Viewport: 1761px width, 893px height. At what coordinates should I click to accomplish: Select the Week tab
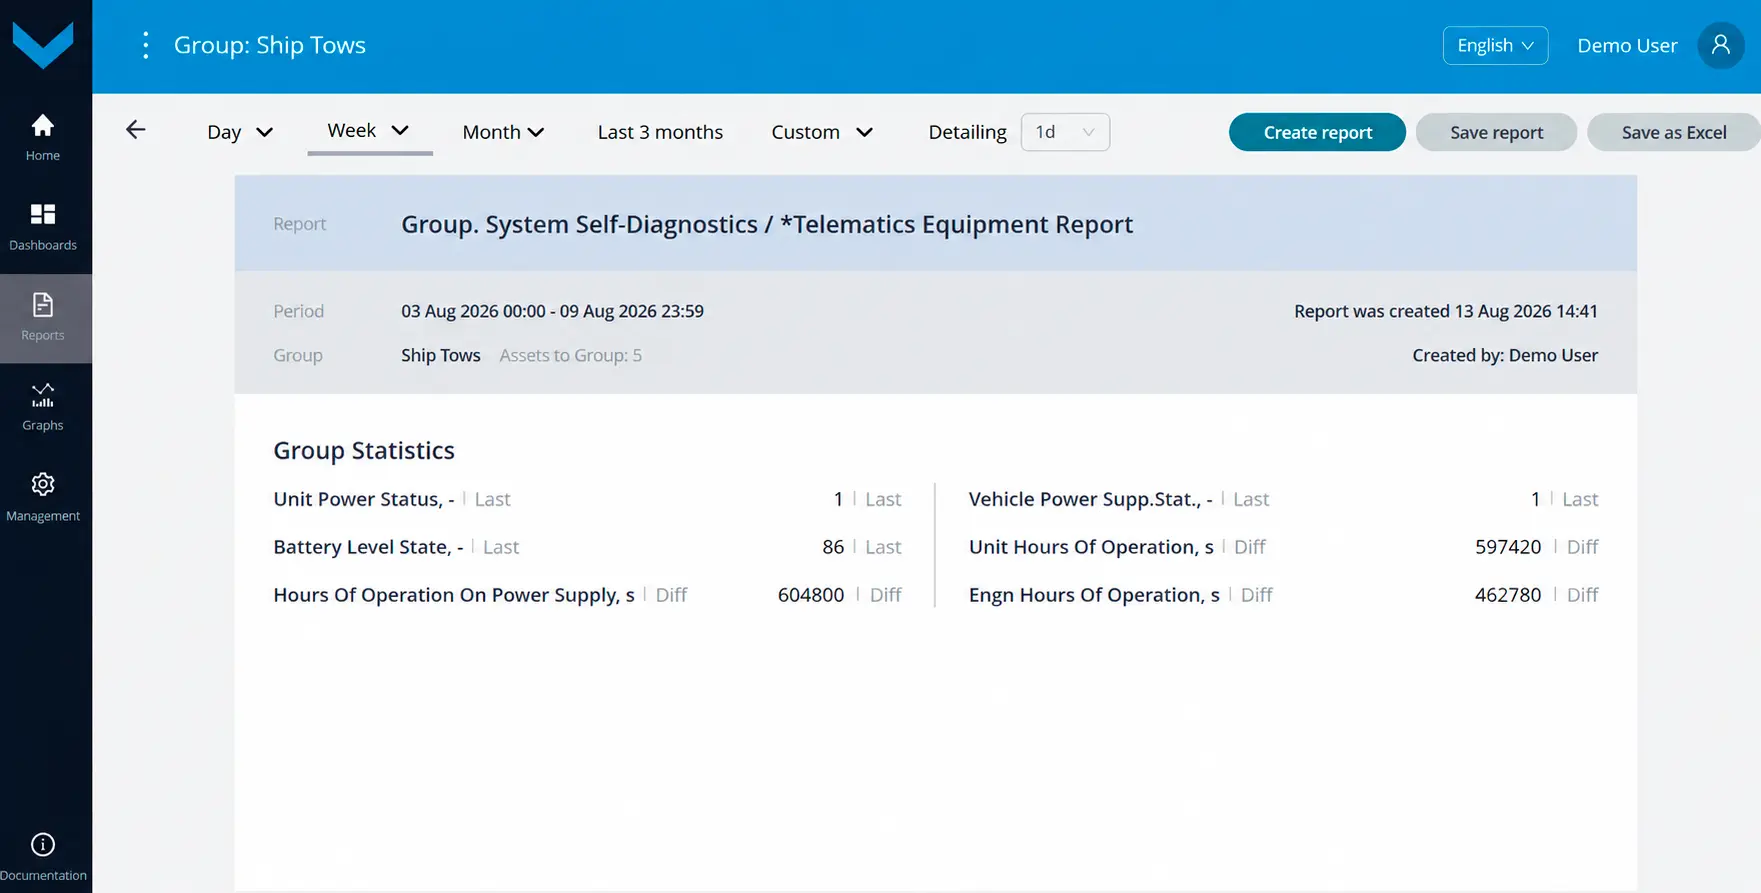pos(369,132)
